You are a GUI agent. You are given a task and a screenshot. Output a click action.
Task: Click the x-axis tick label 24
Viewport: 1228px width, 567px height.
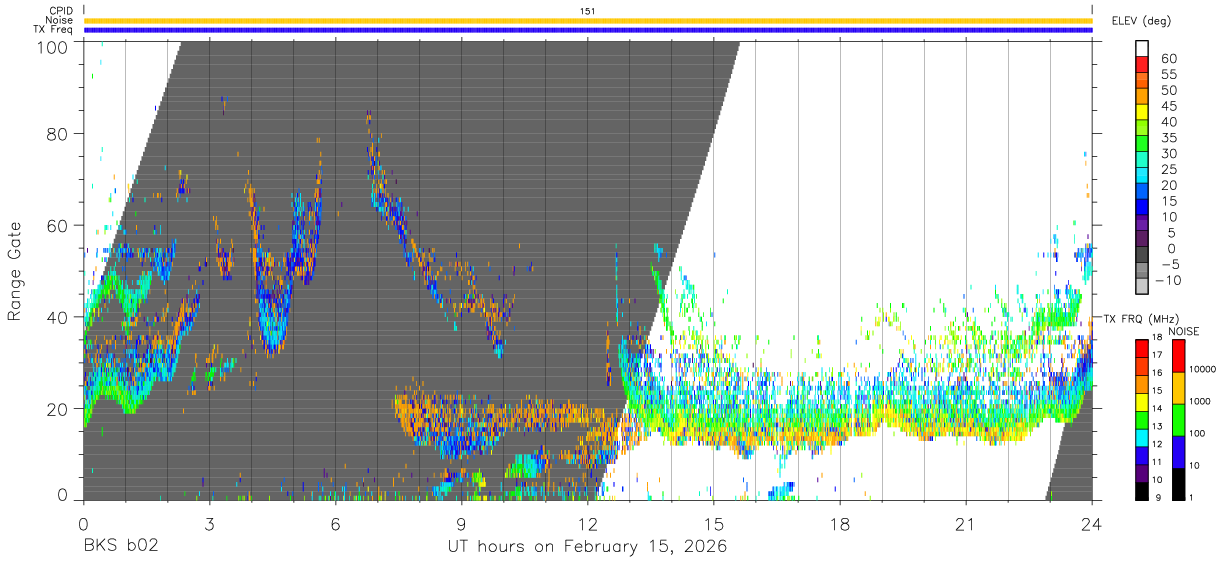1092,523
